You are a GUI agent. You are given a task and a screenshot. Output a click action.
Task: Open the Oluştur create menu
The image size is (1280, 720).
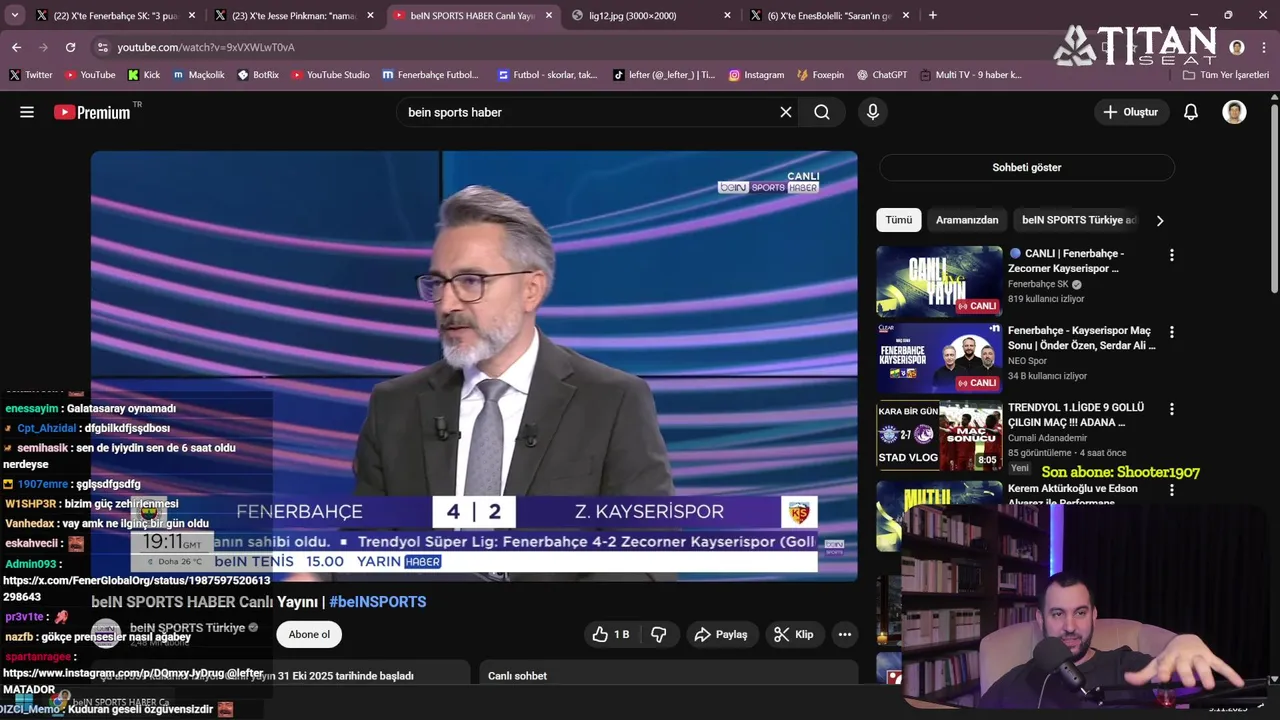coord(1131,112)
